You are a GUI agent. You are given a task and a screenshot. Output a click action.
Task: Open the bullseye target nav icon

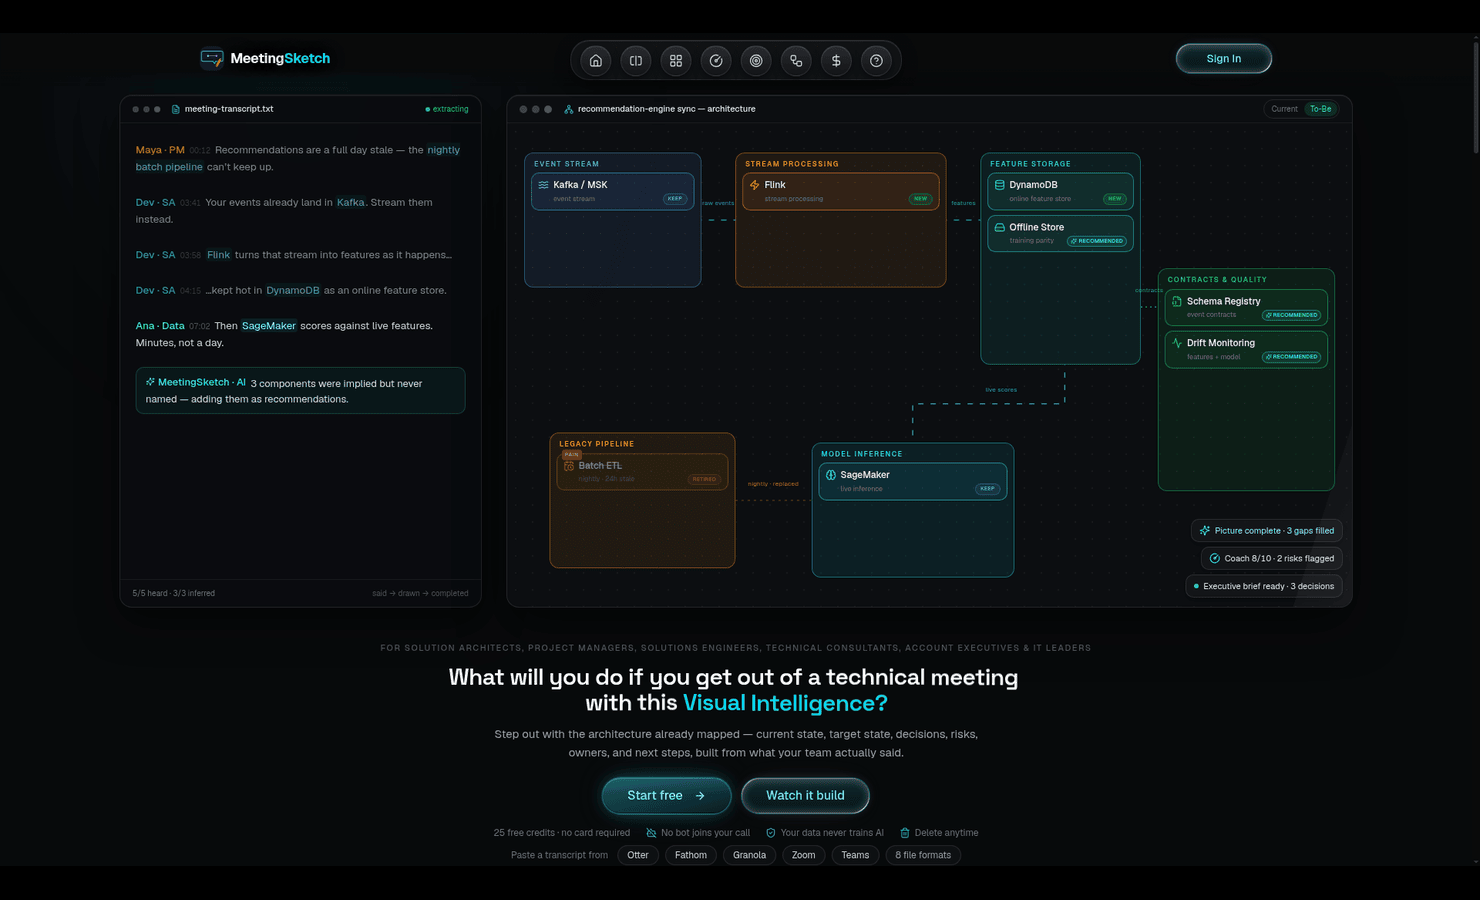[x=756, y=61]
